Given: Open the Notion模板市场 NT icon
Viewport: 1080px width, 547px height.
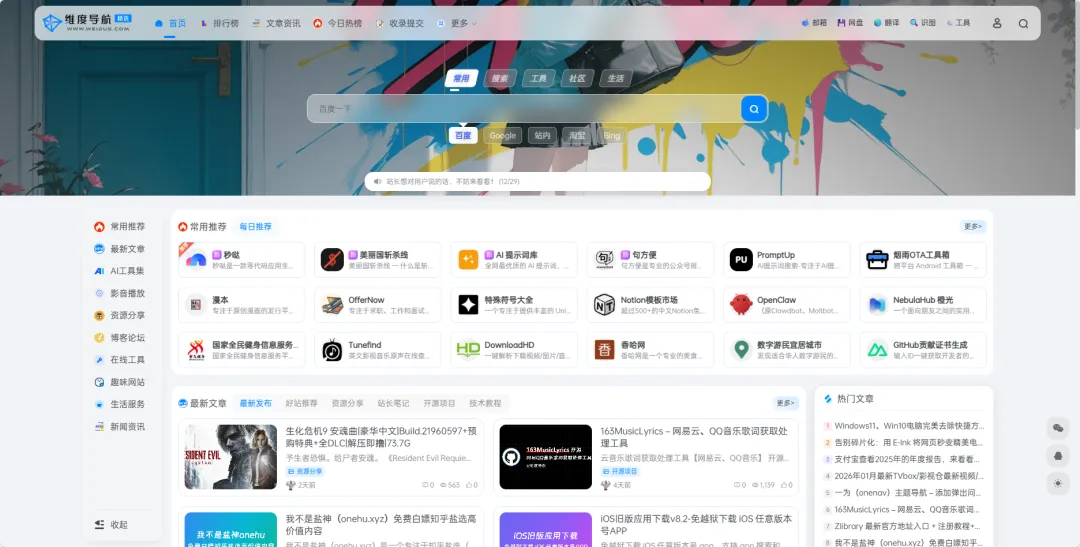Looking at the screenshot, I should coord(605,305).
